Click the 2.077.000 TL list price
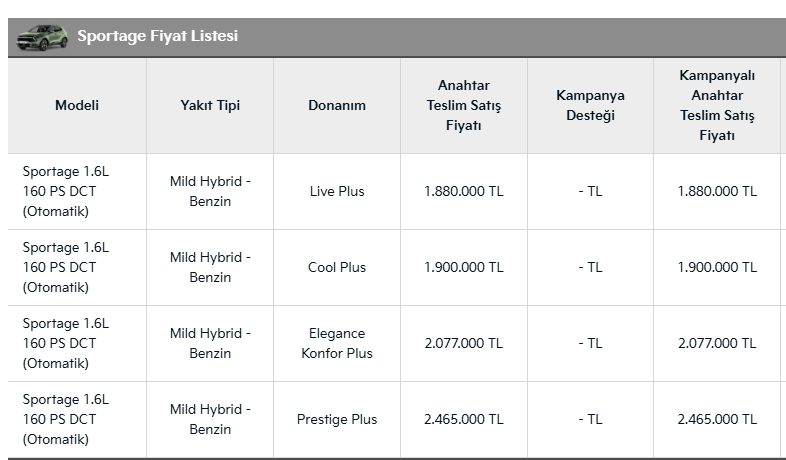Screen dimensions: 786x460 463,343
